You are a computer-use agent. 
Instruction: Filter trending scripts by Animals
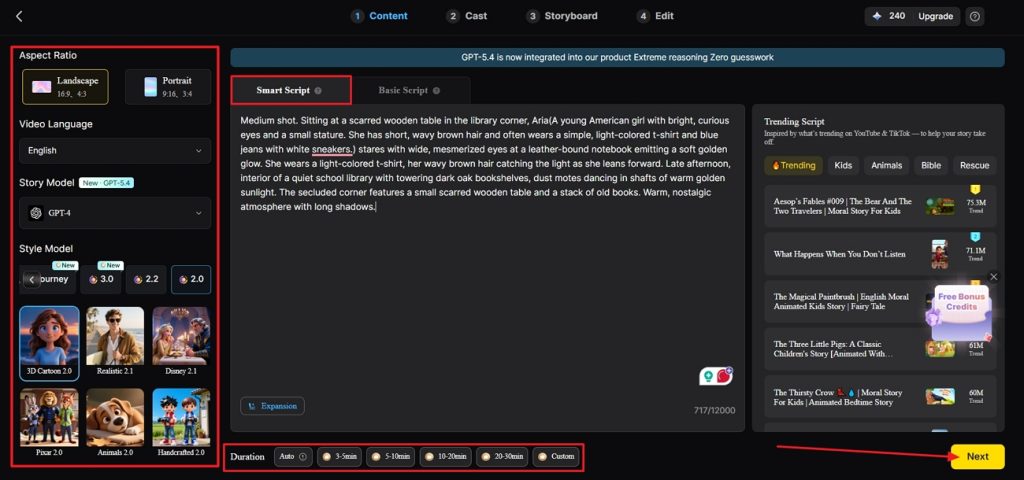(x=886, y=166)
